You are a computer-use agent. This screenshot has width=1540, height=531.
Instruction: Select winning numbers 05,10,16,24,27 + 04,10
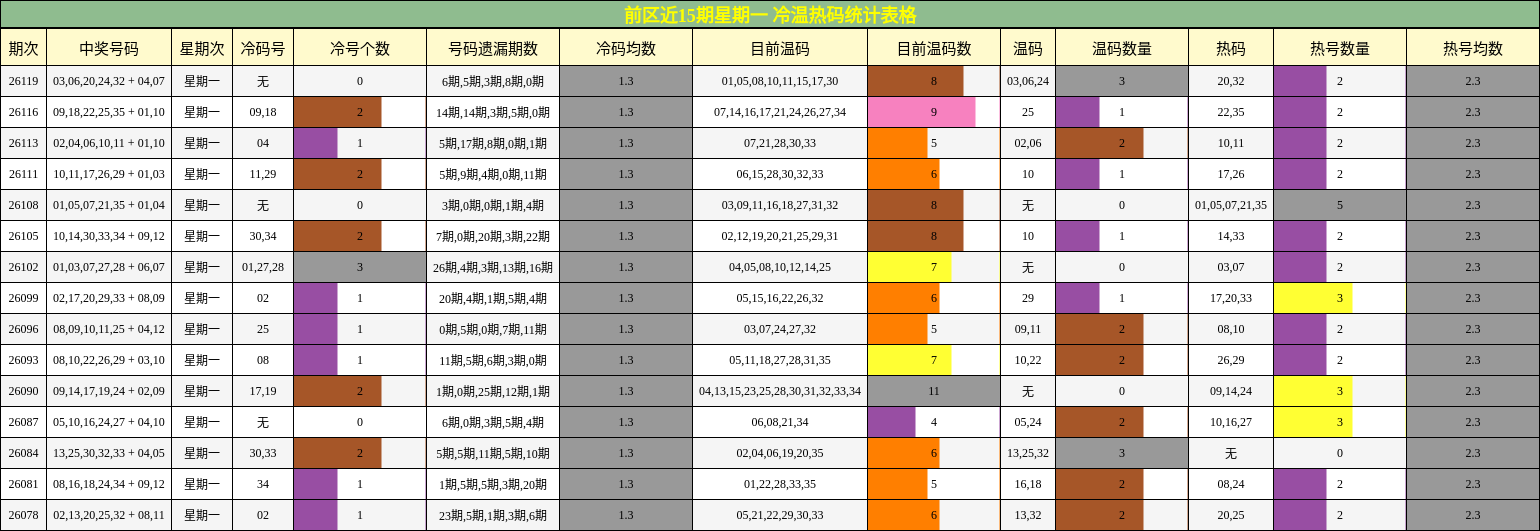click(109, 422)
